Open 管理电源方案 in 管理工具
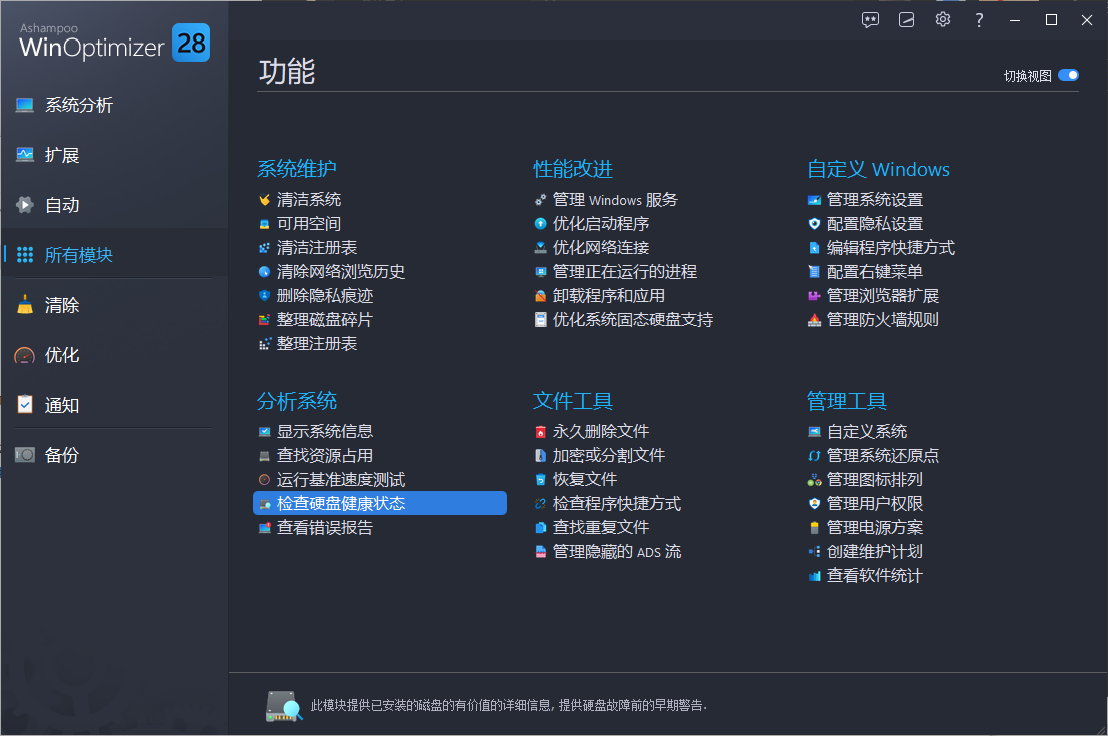This screenshot has height=736, width=1108. coord(874,527)
